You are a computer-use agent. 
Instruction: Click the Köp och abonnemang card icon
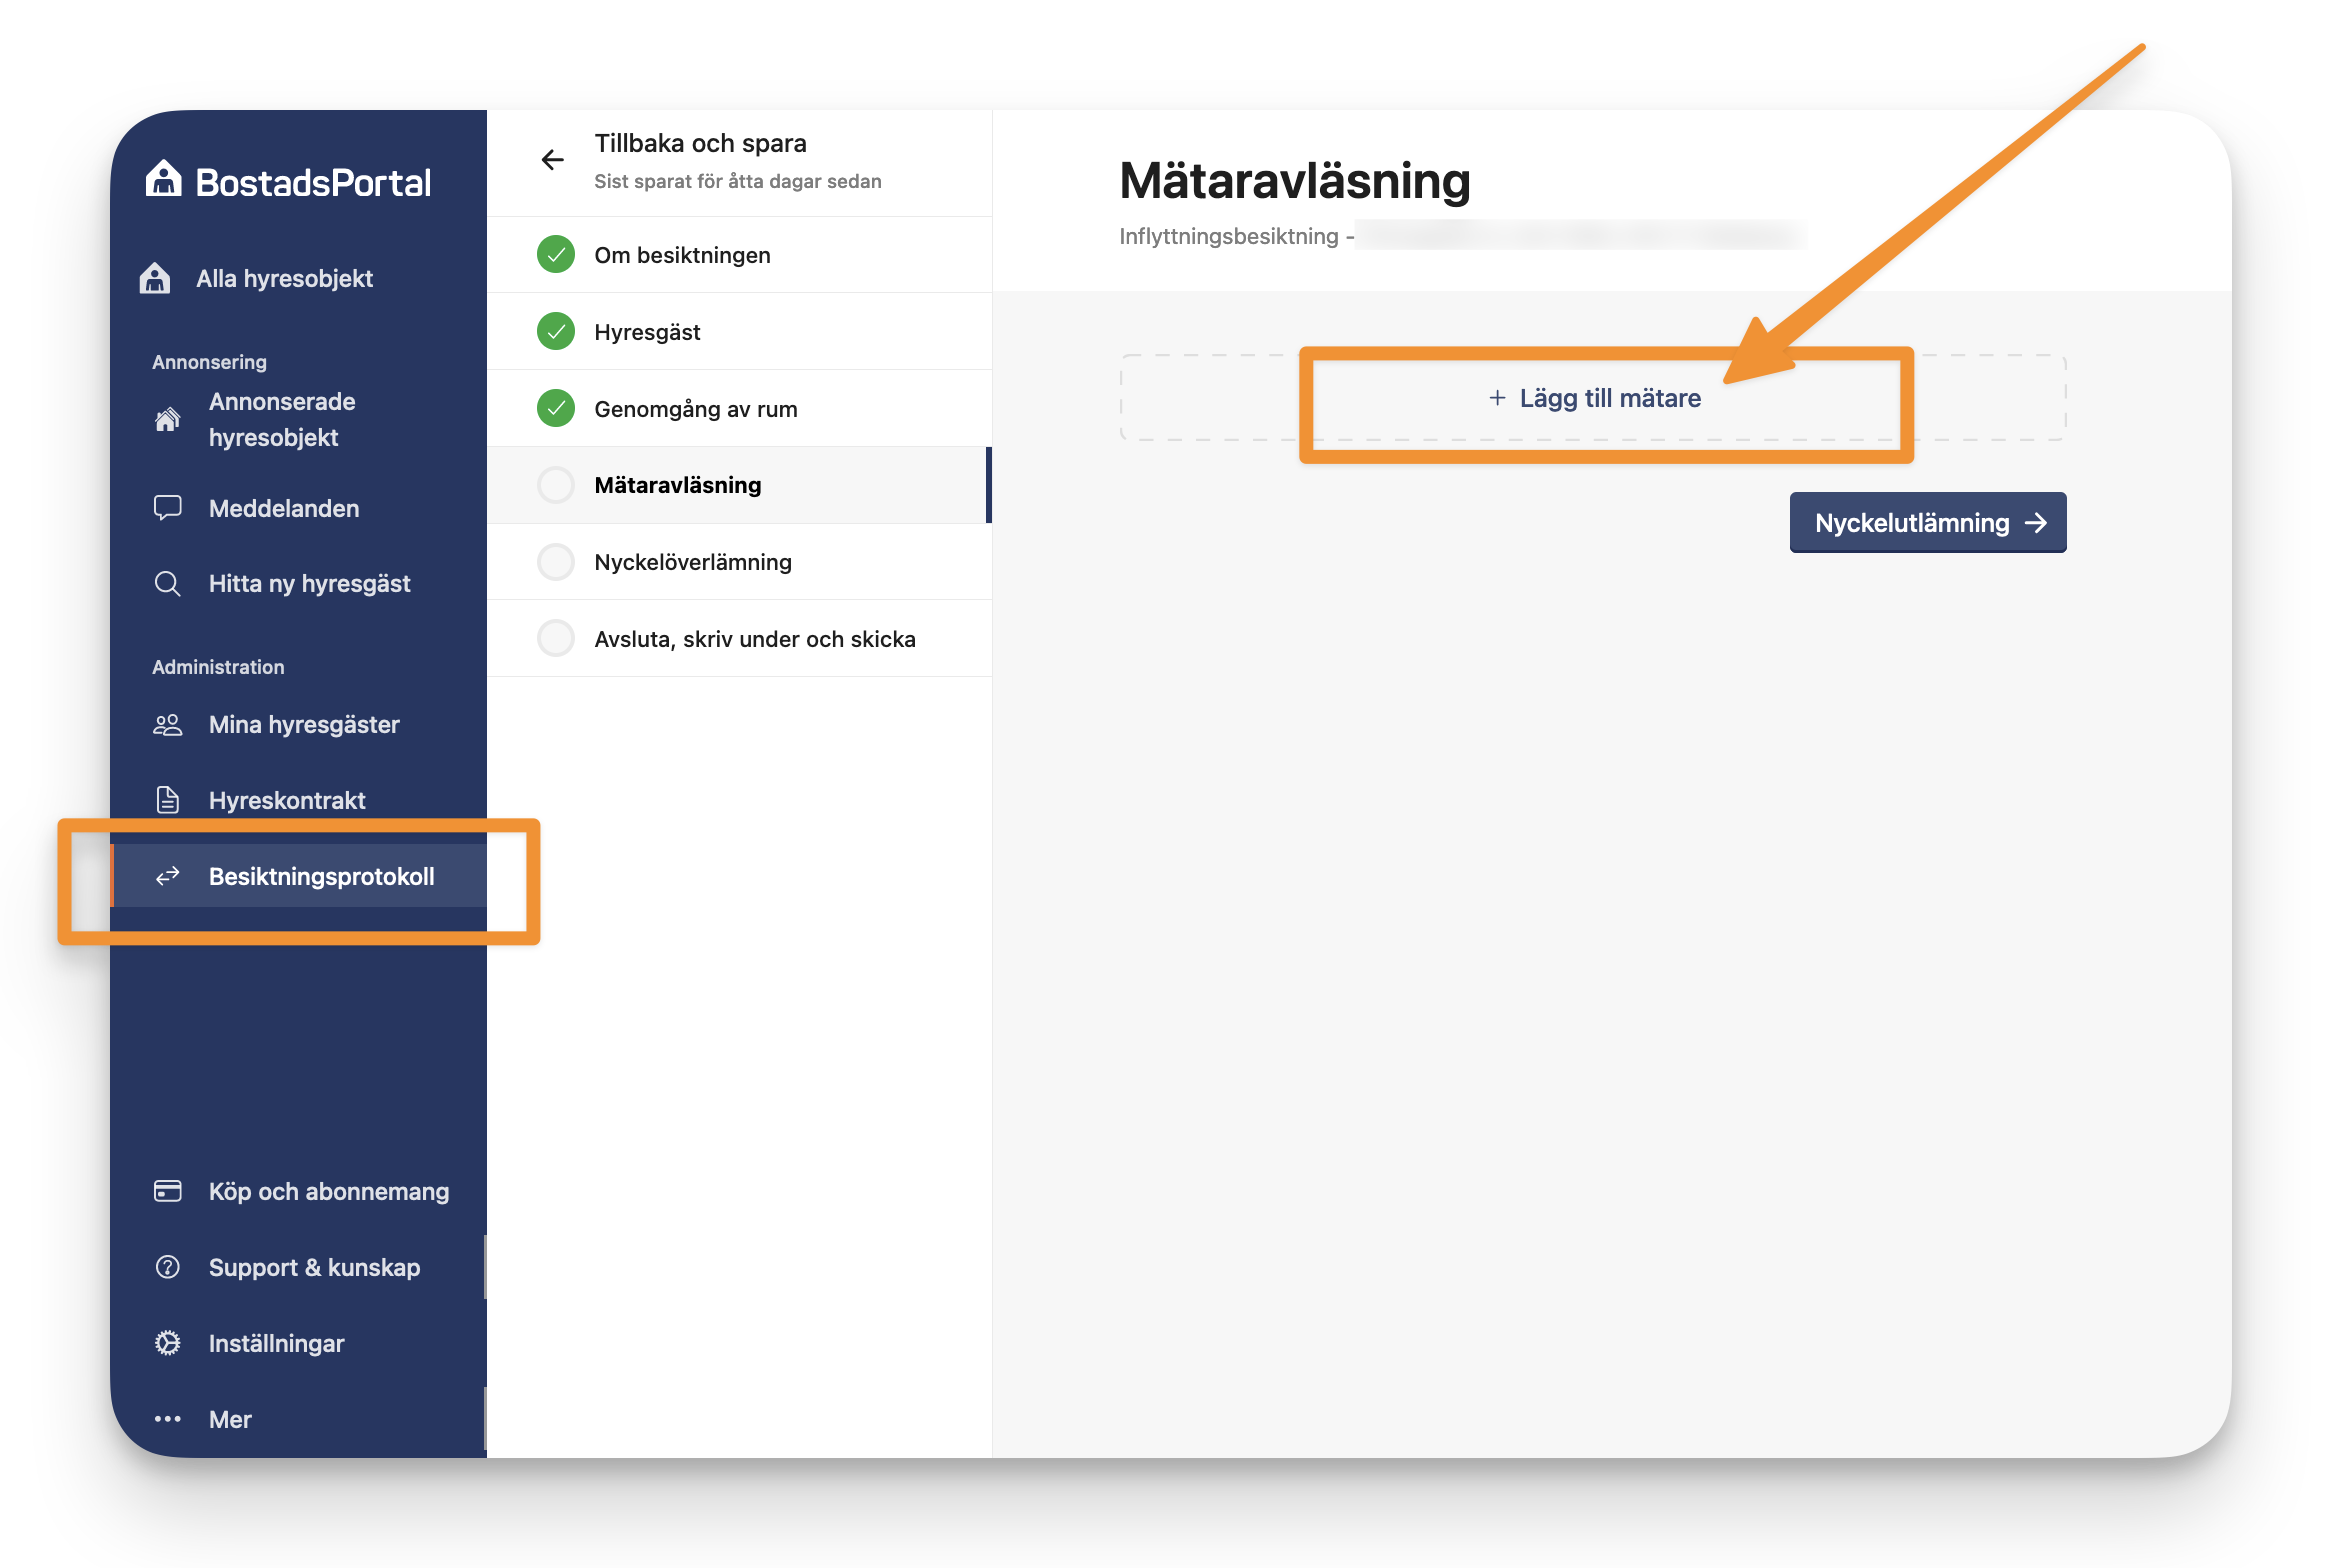(x=167, y=1191)
